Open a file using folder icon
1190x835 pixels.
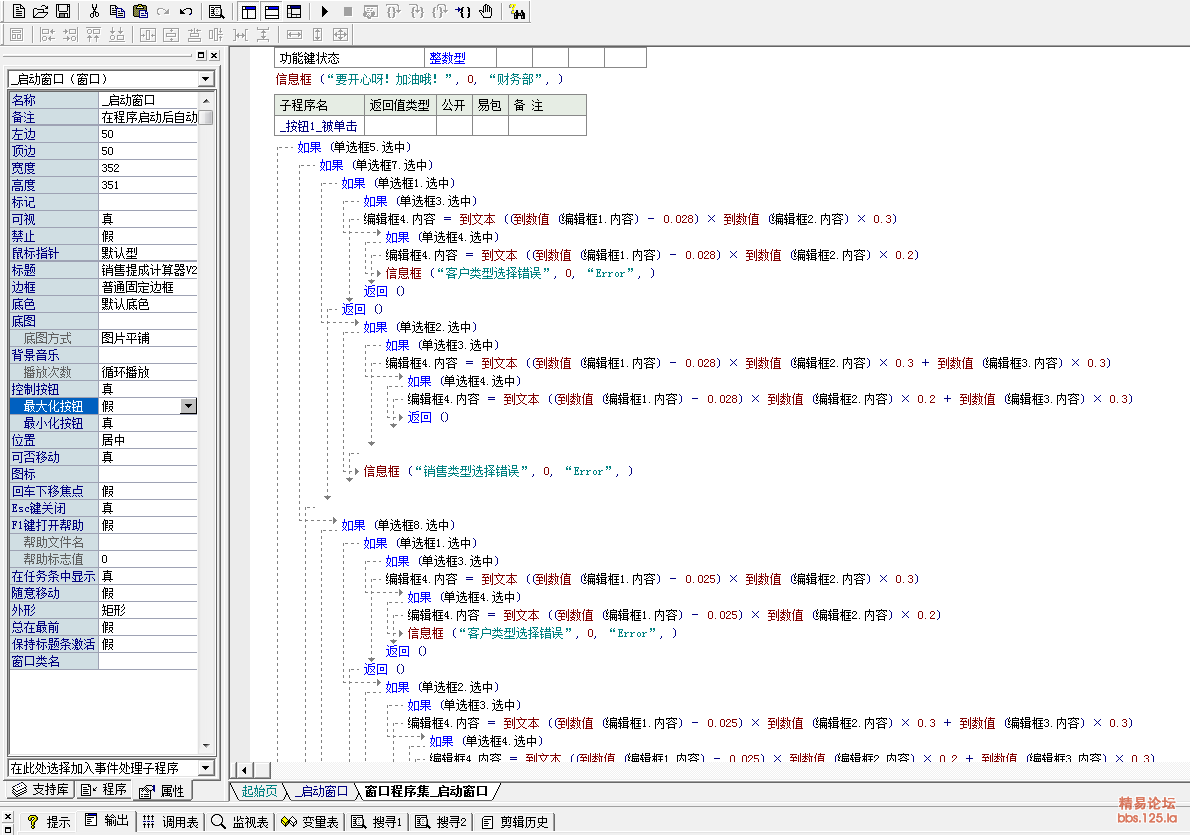[x=41, y=11]
